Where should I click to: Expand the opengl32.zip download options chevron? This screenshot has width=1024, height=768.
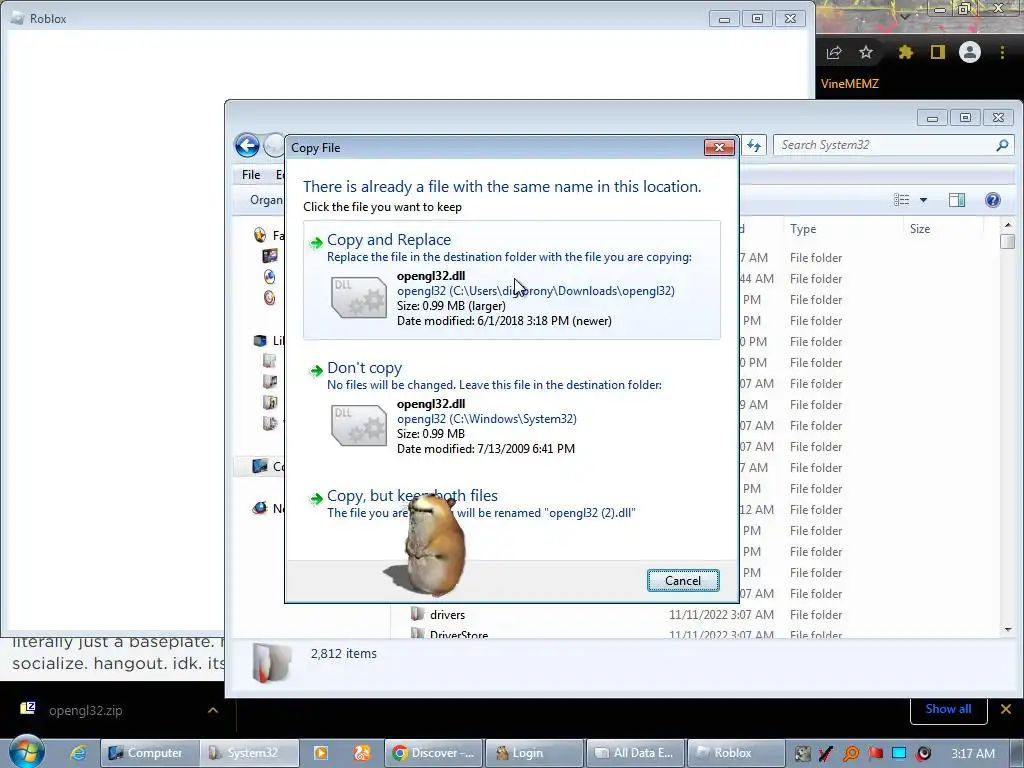point(213,710)
